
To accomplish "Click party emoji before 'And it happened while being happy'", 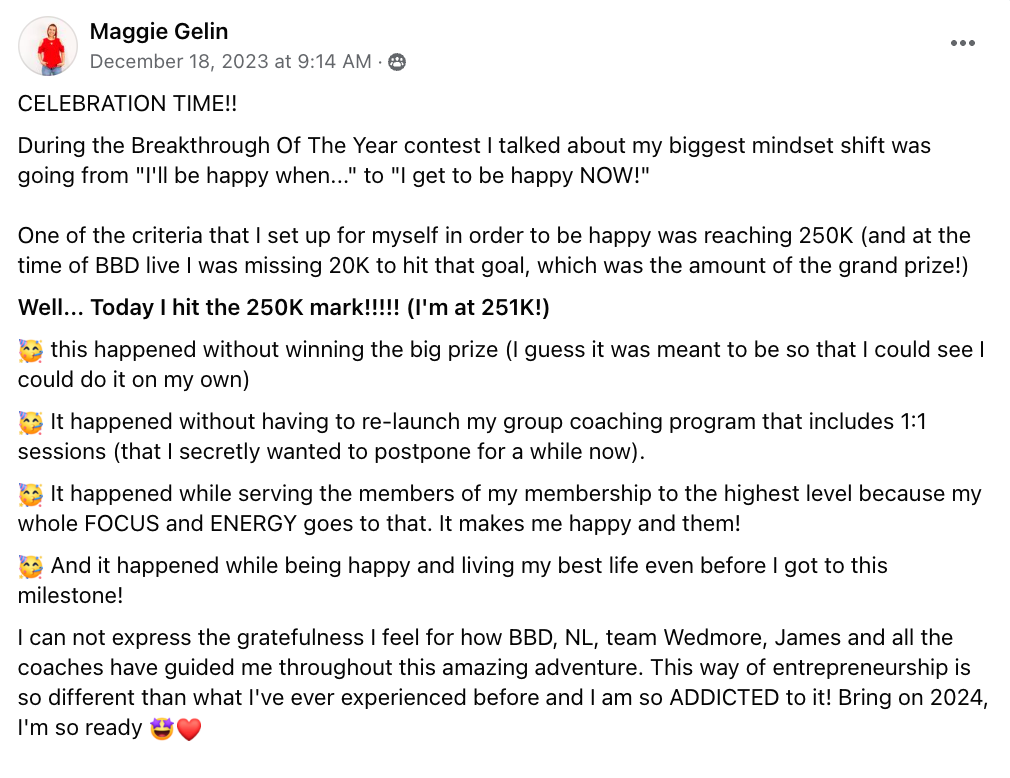I will tap(31, 567).
